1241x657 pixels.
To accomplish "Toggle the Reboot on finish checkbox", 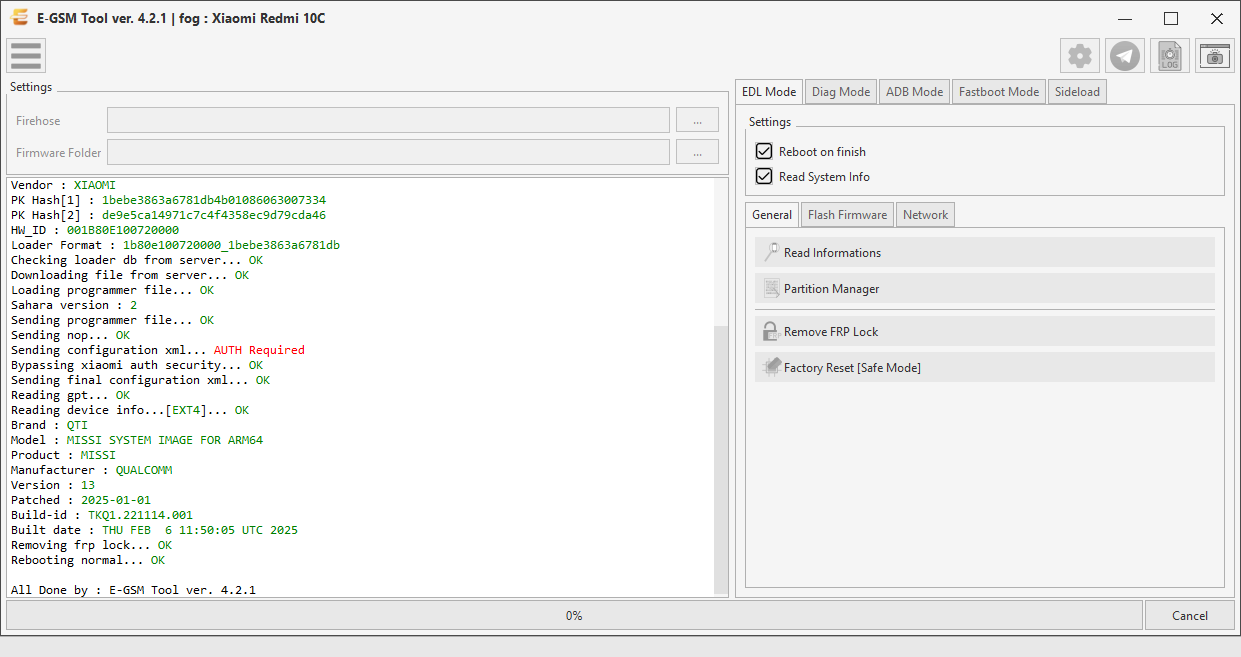I will click(x=764, y=151).
